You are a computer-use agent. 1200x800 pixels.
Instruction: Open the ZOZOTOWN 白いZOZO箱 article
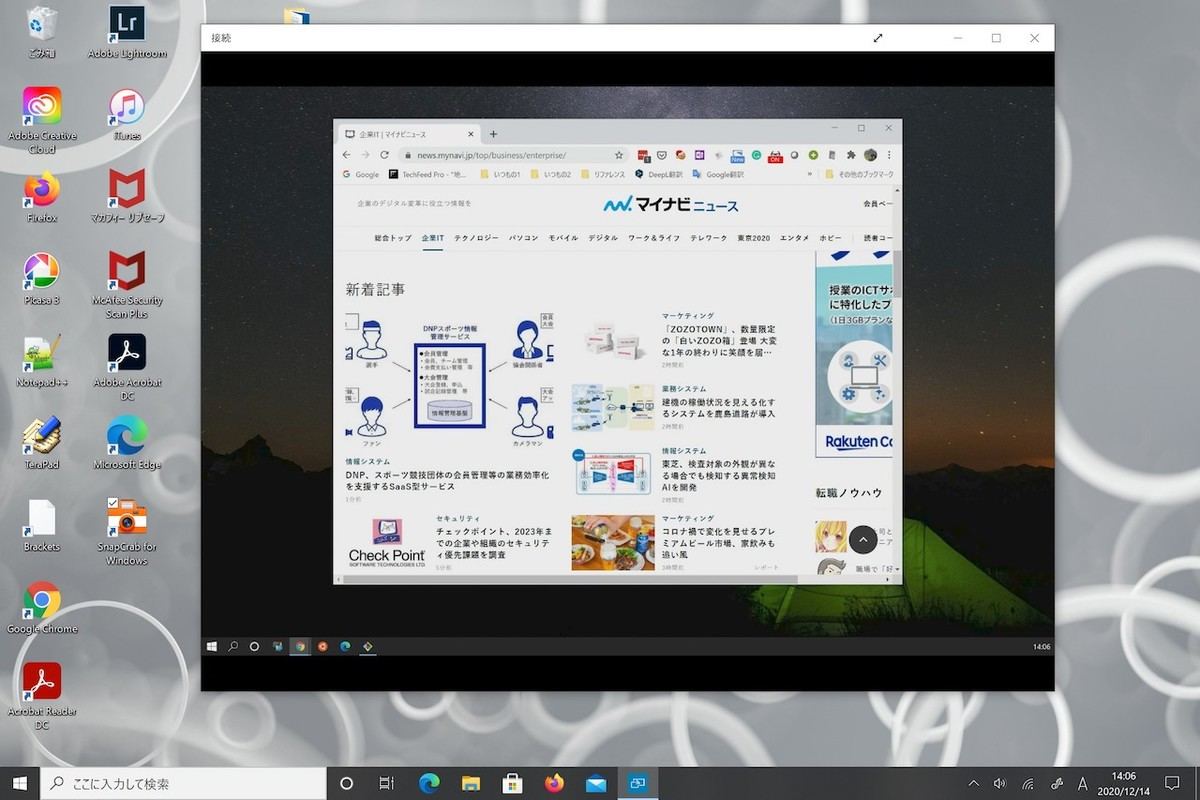coord(719,340)
